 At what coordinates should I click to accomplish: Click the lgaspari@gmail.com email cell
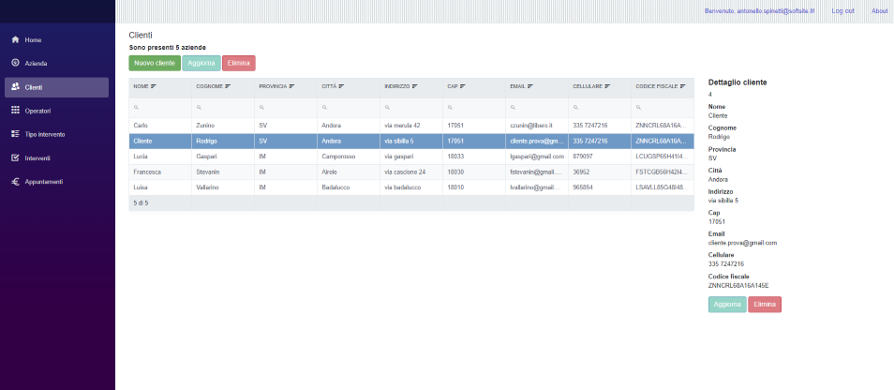pyautogui.click(x=537, y=156)
